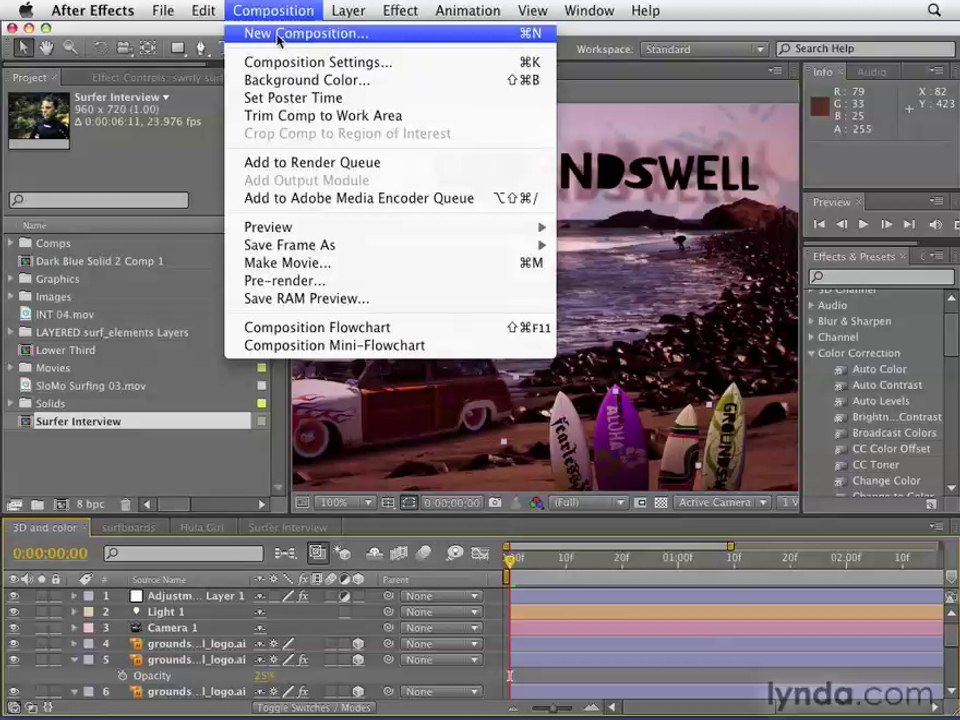Screen dimensions: 960x720
Task: Select the Rectangle shape tool
Action: coord(178,48)
